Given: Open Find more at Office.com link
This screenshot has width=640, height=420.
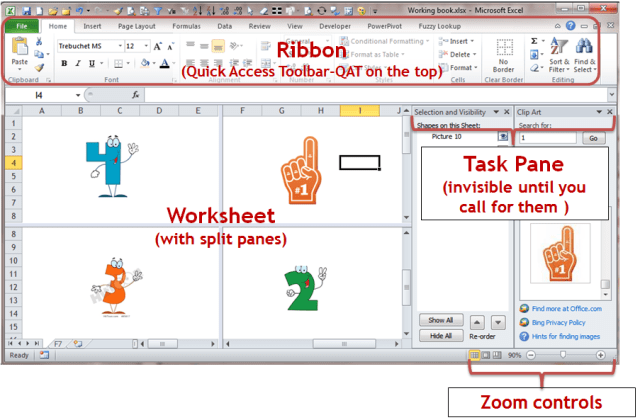Looking at the screenshot, I should [567, 309].
